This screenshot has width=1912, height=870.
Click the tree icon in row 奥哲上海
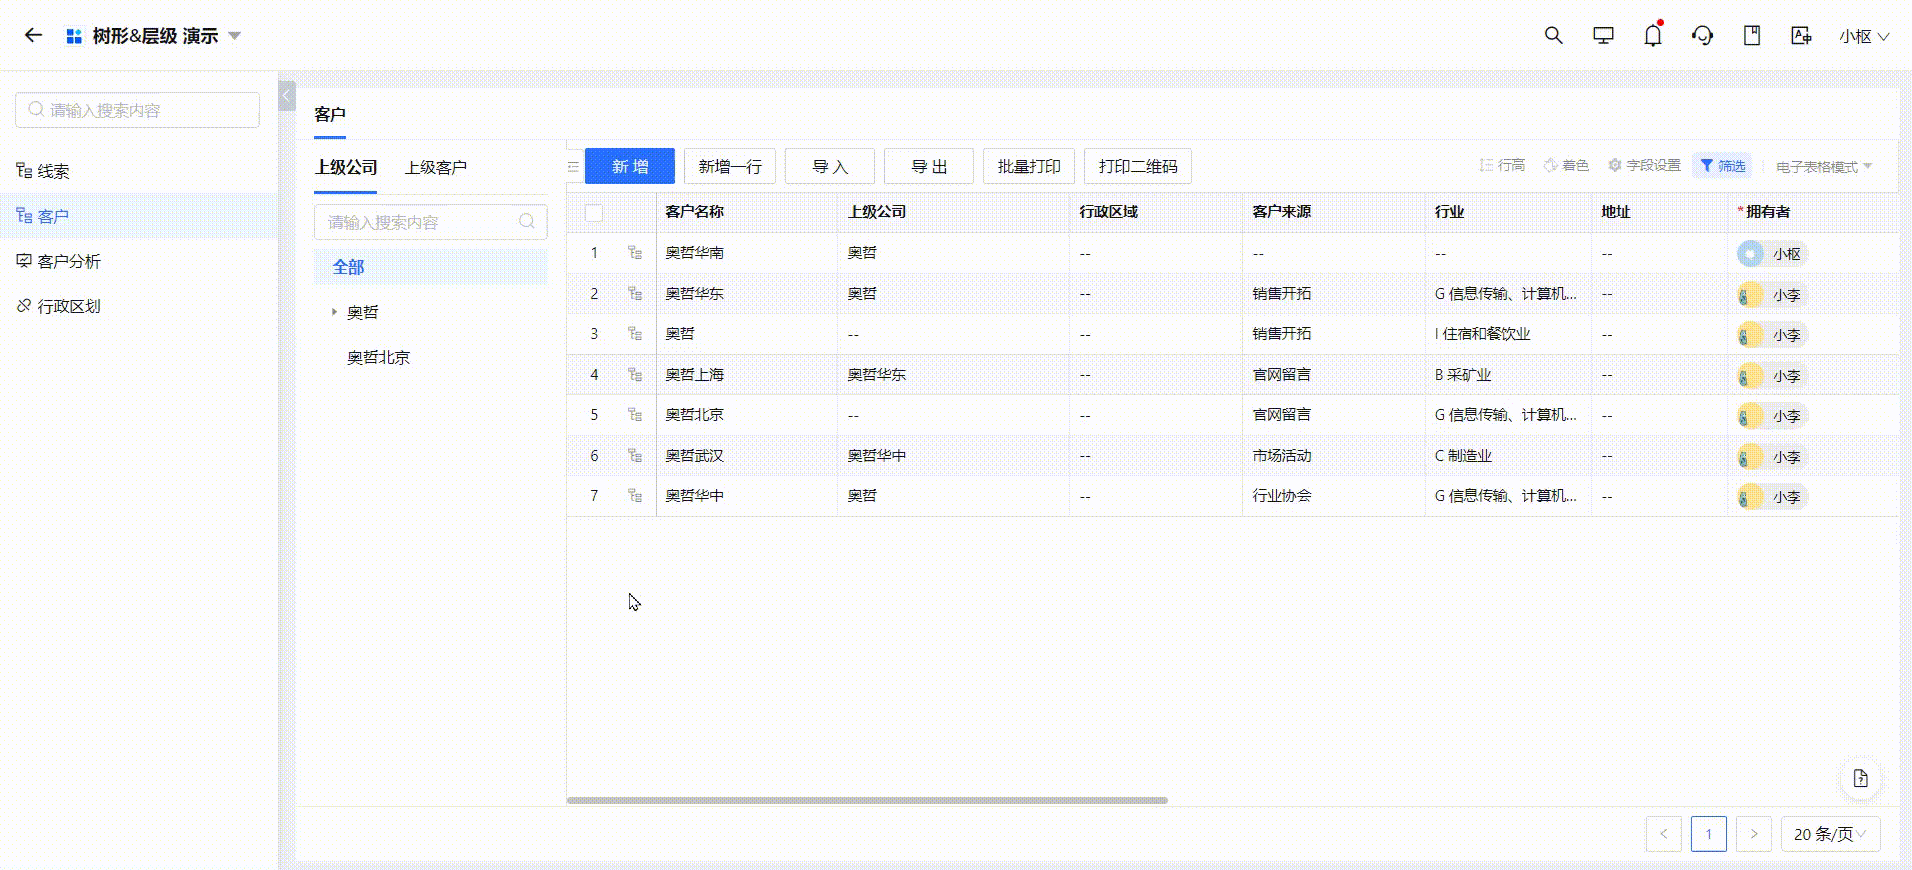click(635, 375)
